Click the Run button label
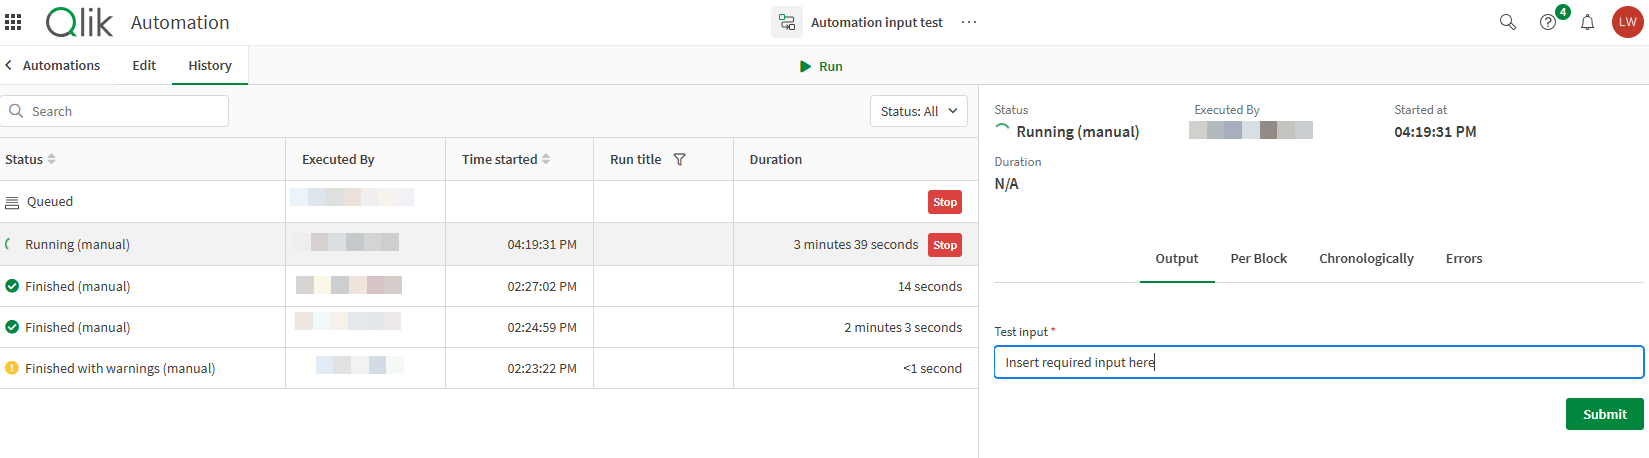 831,66
